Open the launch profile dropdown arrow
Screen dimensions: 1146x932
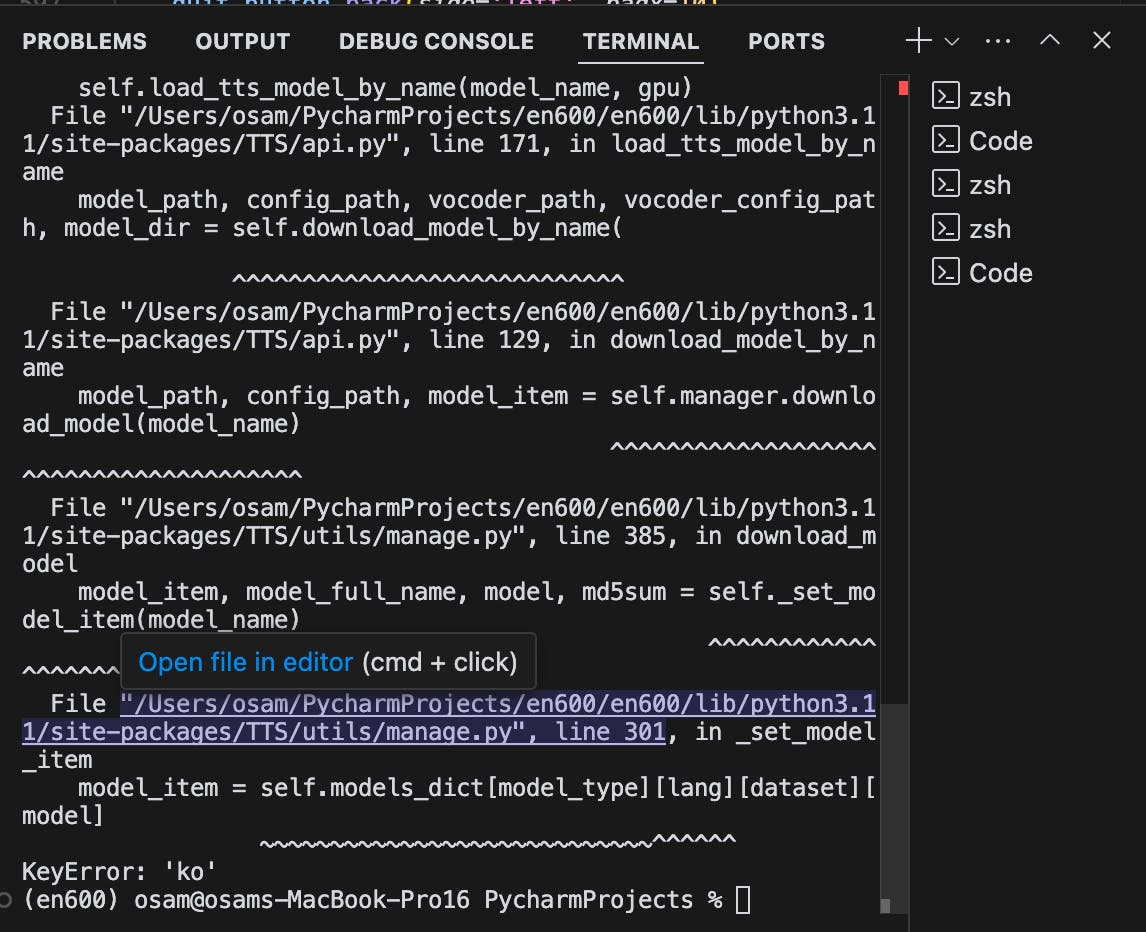[x=952, y=41]
